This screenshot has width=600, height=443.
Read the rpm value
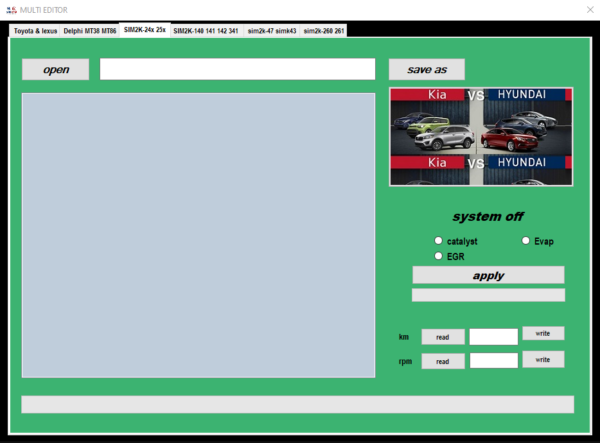443,361
